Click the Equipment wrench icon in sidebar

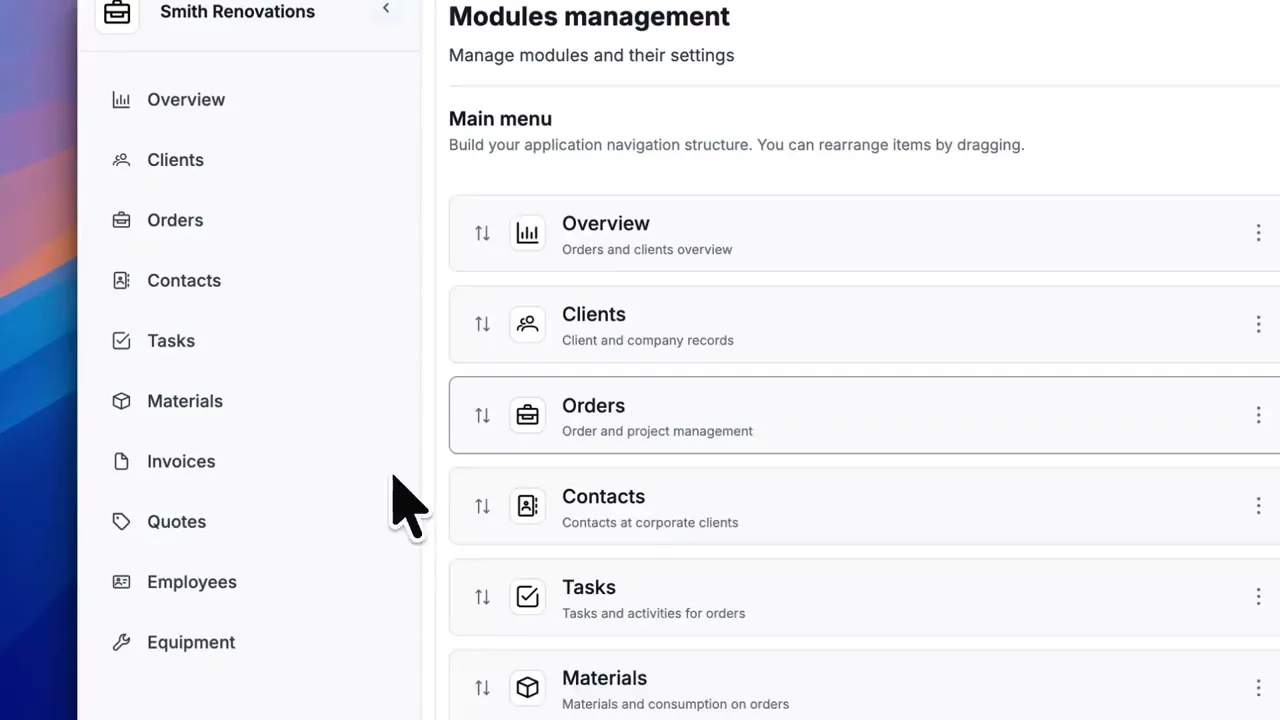click(121, 642)
